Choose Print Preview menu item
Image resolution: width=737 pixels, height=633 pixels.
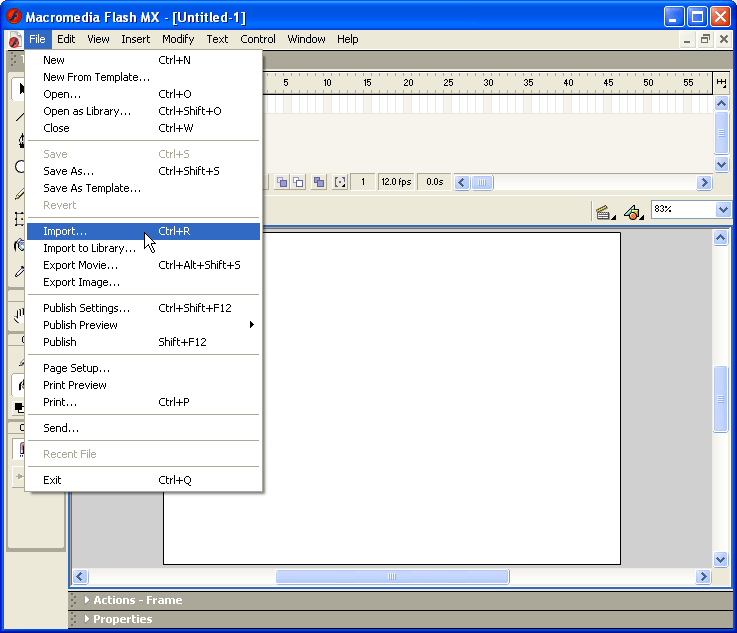(143, 385)
